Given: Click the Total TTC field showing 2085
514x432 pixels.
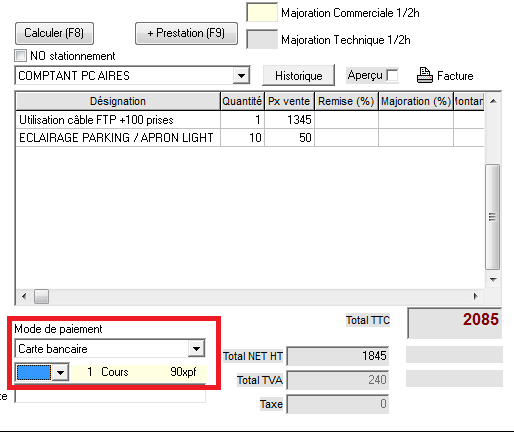Looking at the screenshot, I should pos(455,323).
